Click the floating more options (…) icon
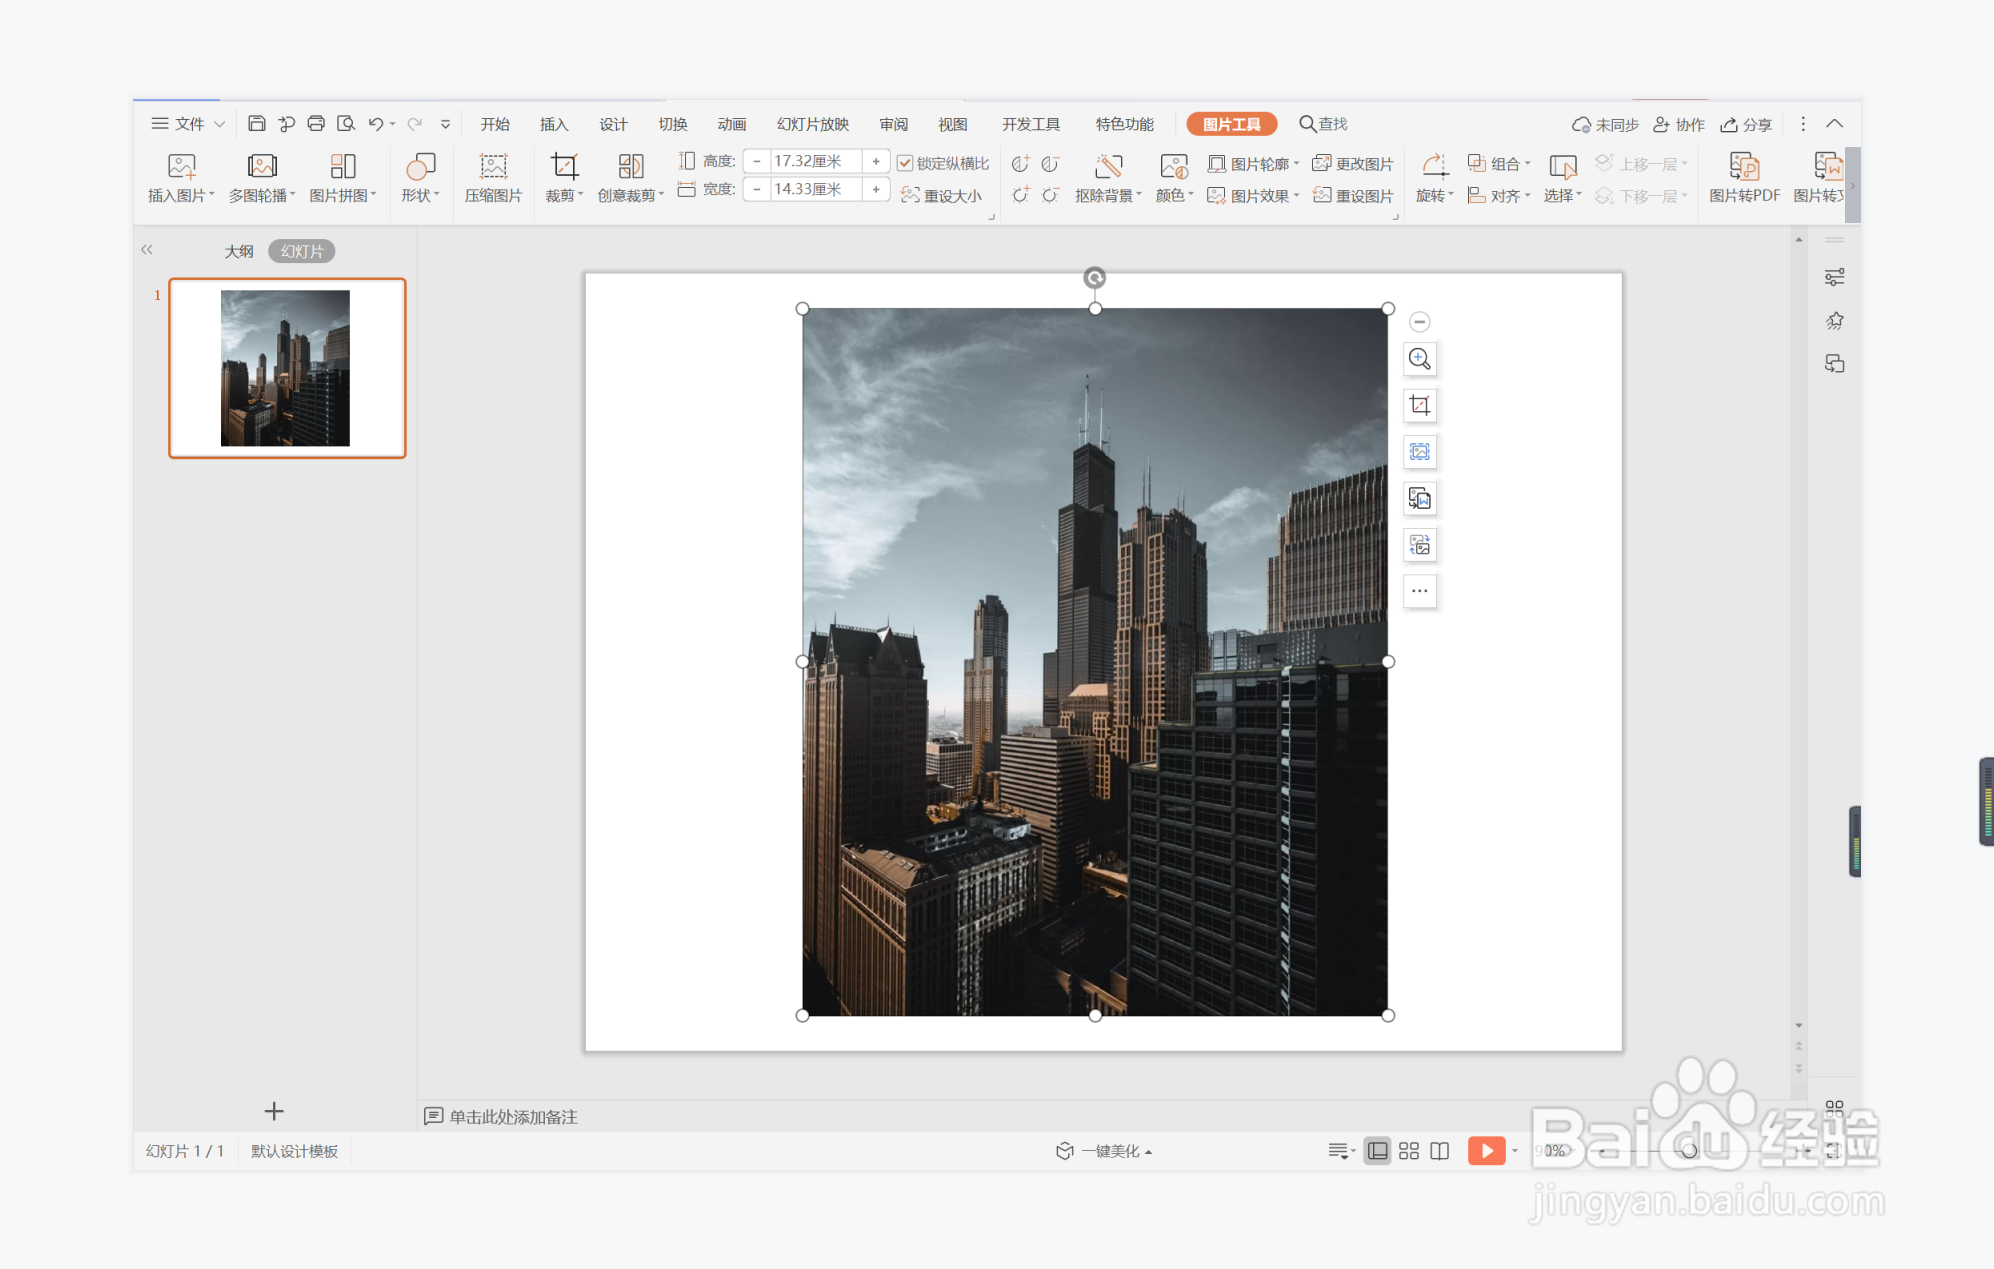1994x1269 pixels. [x=1420, y=591]
